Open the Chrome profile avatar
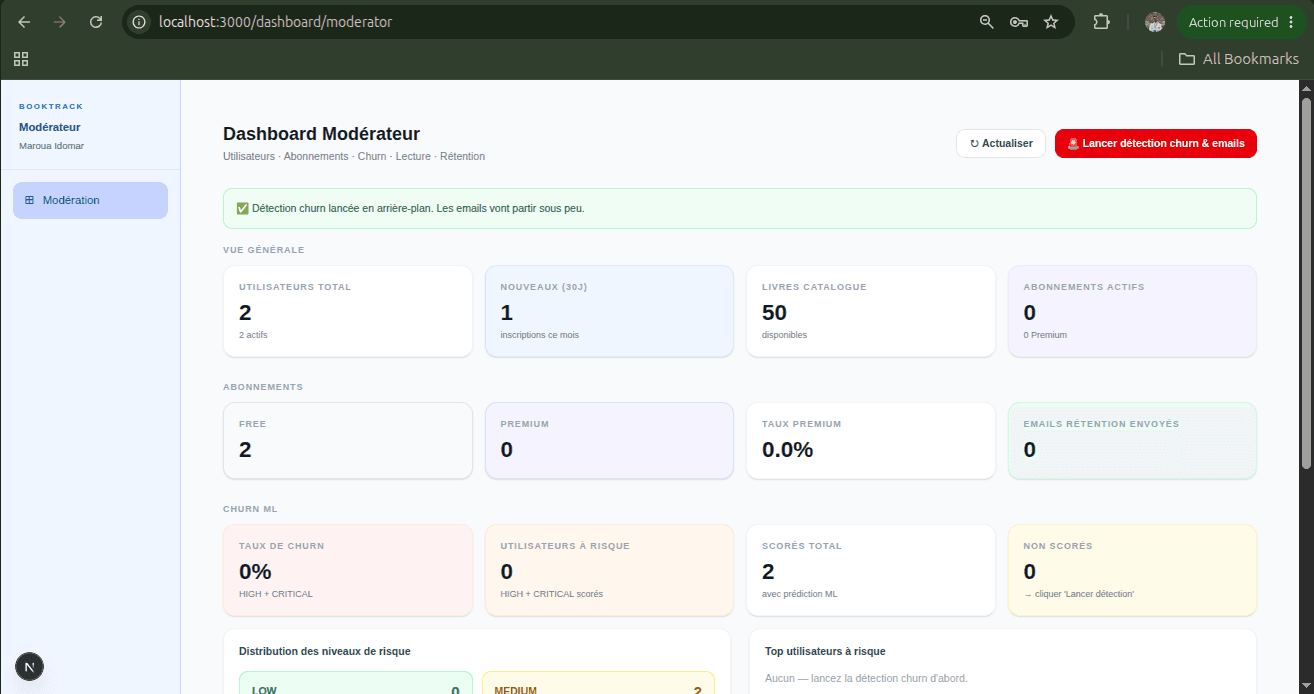Screen dimensions: 1314x694 1155,22
